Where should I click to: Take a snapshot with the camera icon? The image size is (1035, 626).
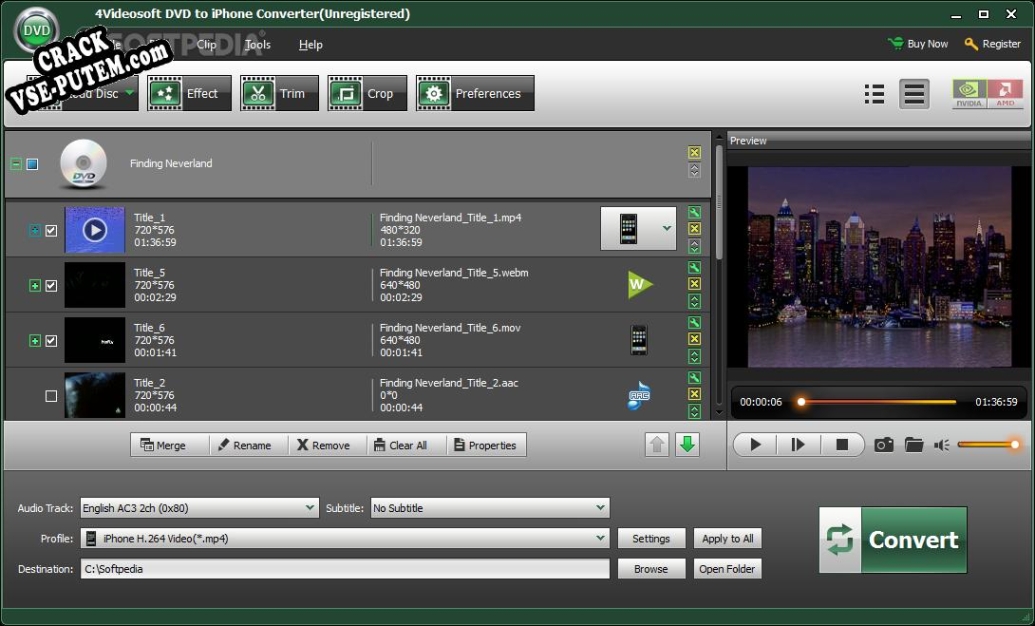point(883,445)
